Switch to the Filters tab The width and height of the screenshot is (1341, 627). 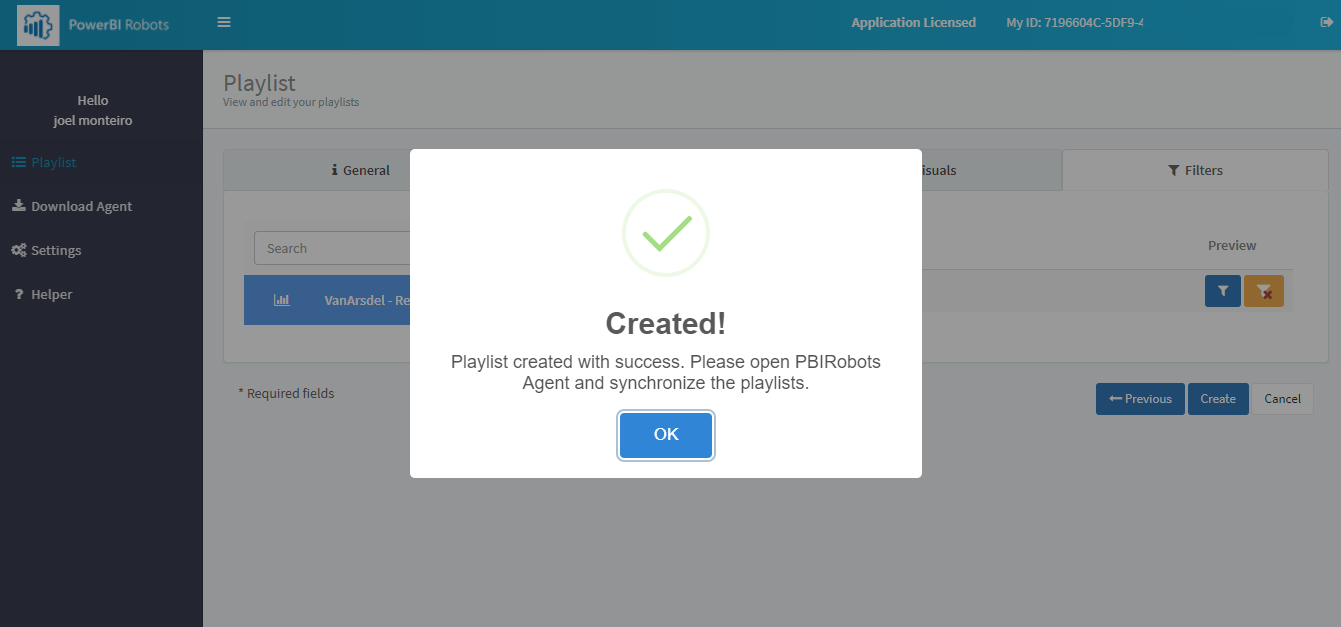coord(1195,170)
